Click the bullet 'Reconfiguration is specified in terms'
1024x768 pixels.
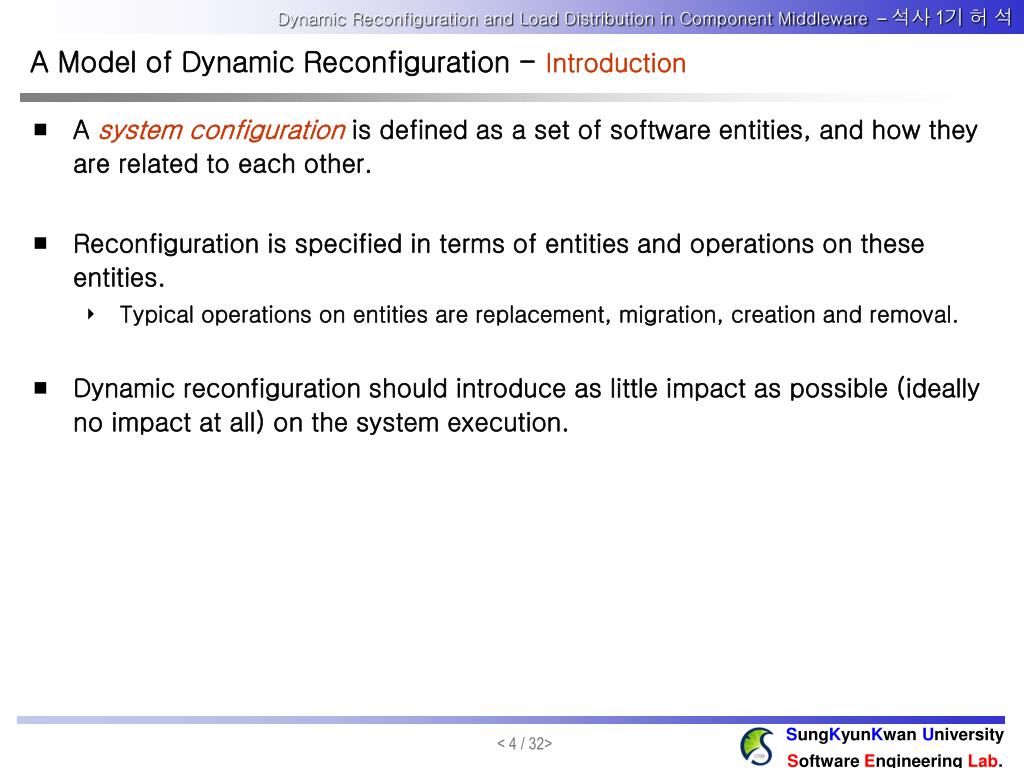(x=499, y=261)
